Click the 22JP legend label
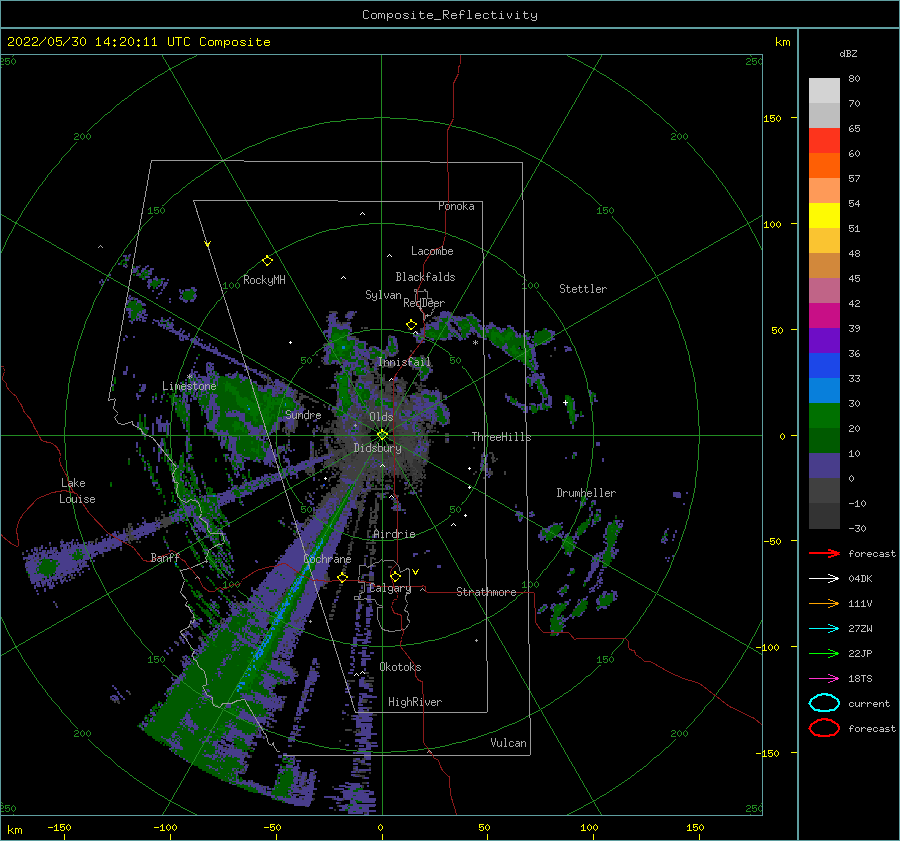The height and width of the screenshot is (841, 900). point(860,653)
